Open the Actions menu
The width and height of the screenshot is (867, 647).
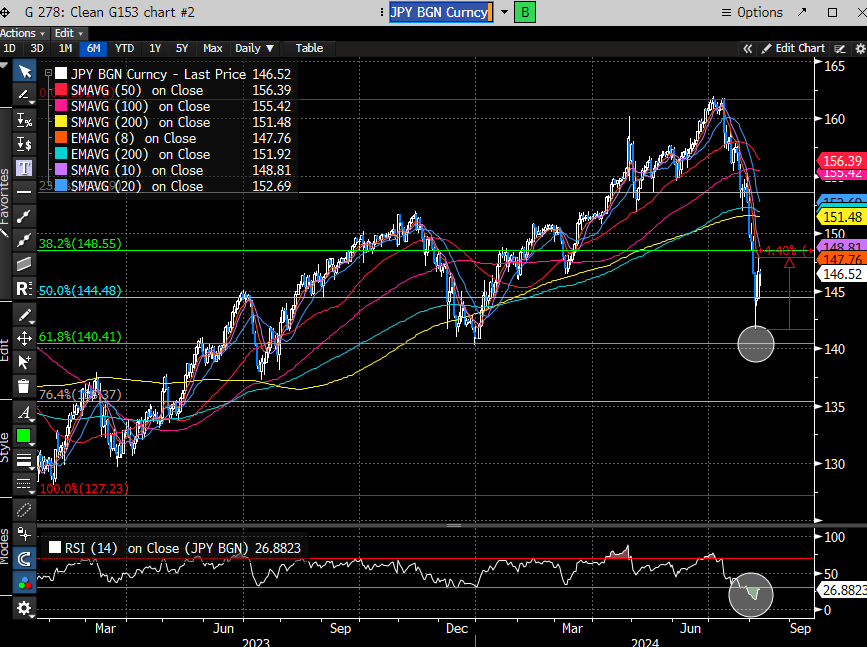pos(23,33)
